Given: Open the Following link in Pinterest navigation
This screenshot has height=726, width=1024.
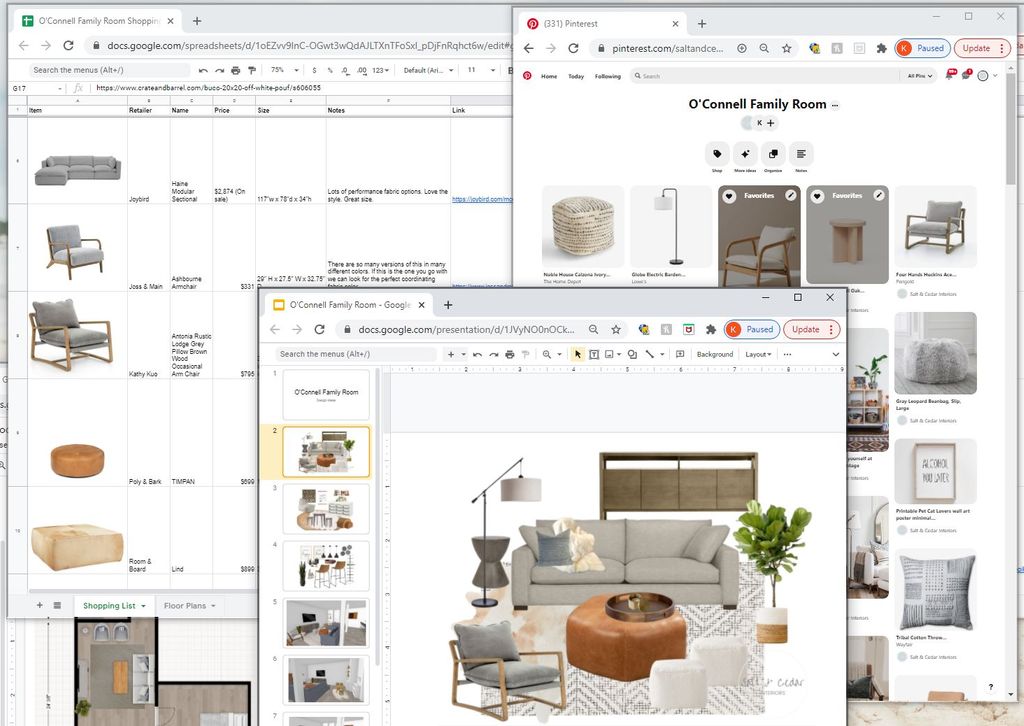Looking at the screenshot, I should point(607,76).
